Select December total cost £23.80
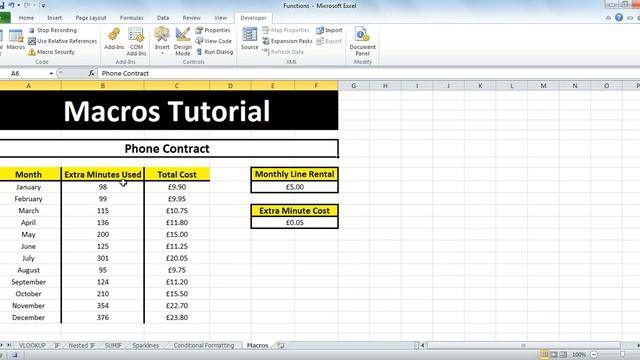The width and height of the screenshot is (640, 360). click(x=177, y=317)
